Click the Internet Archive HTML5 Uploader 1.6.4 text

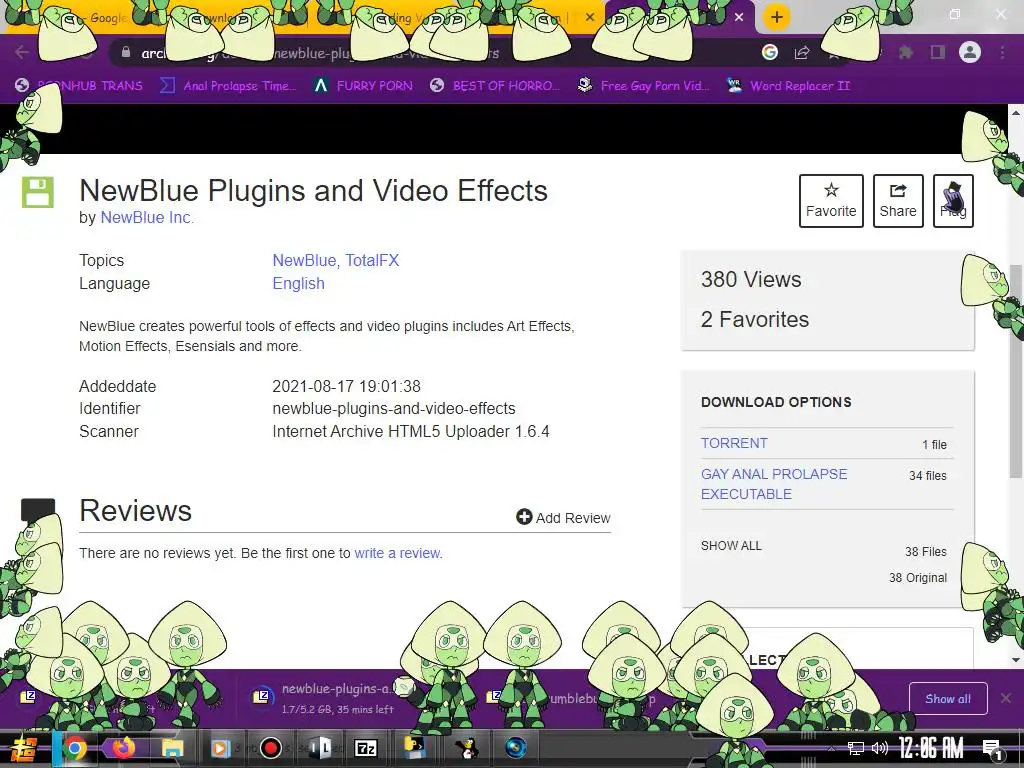point(411,432)
